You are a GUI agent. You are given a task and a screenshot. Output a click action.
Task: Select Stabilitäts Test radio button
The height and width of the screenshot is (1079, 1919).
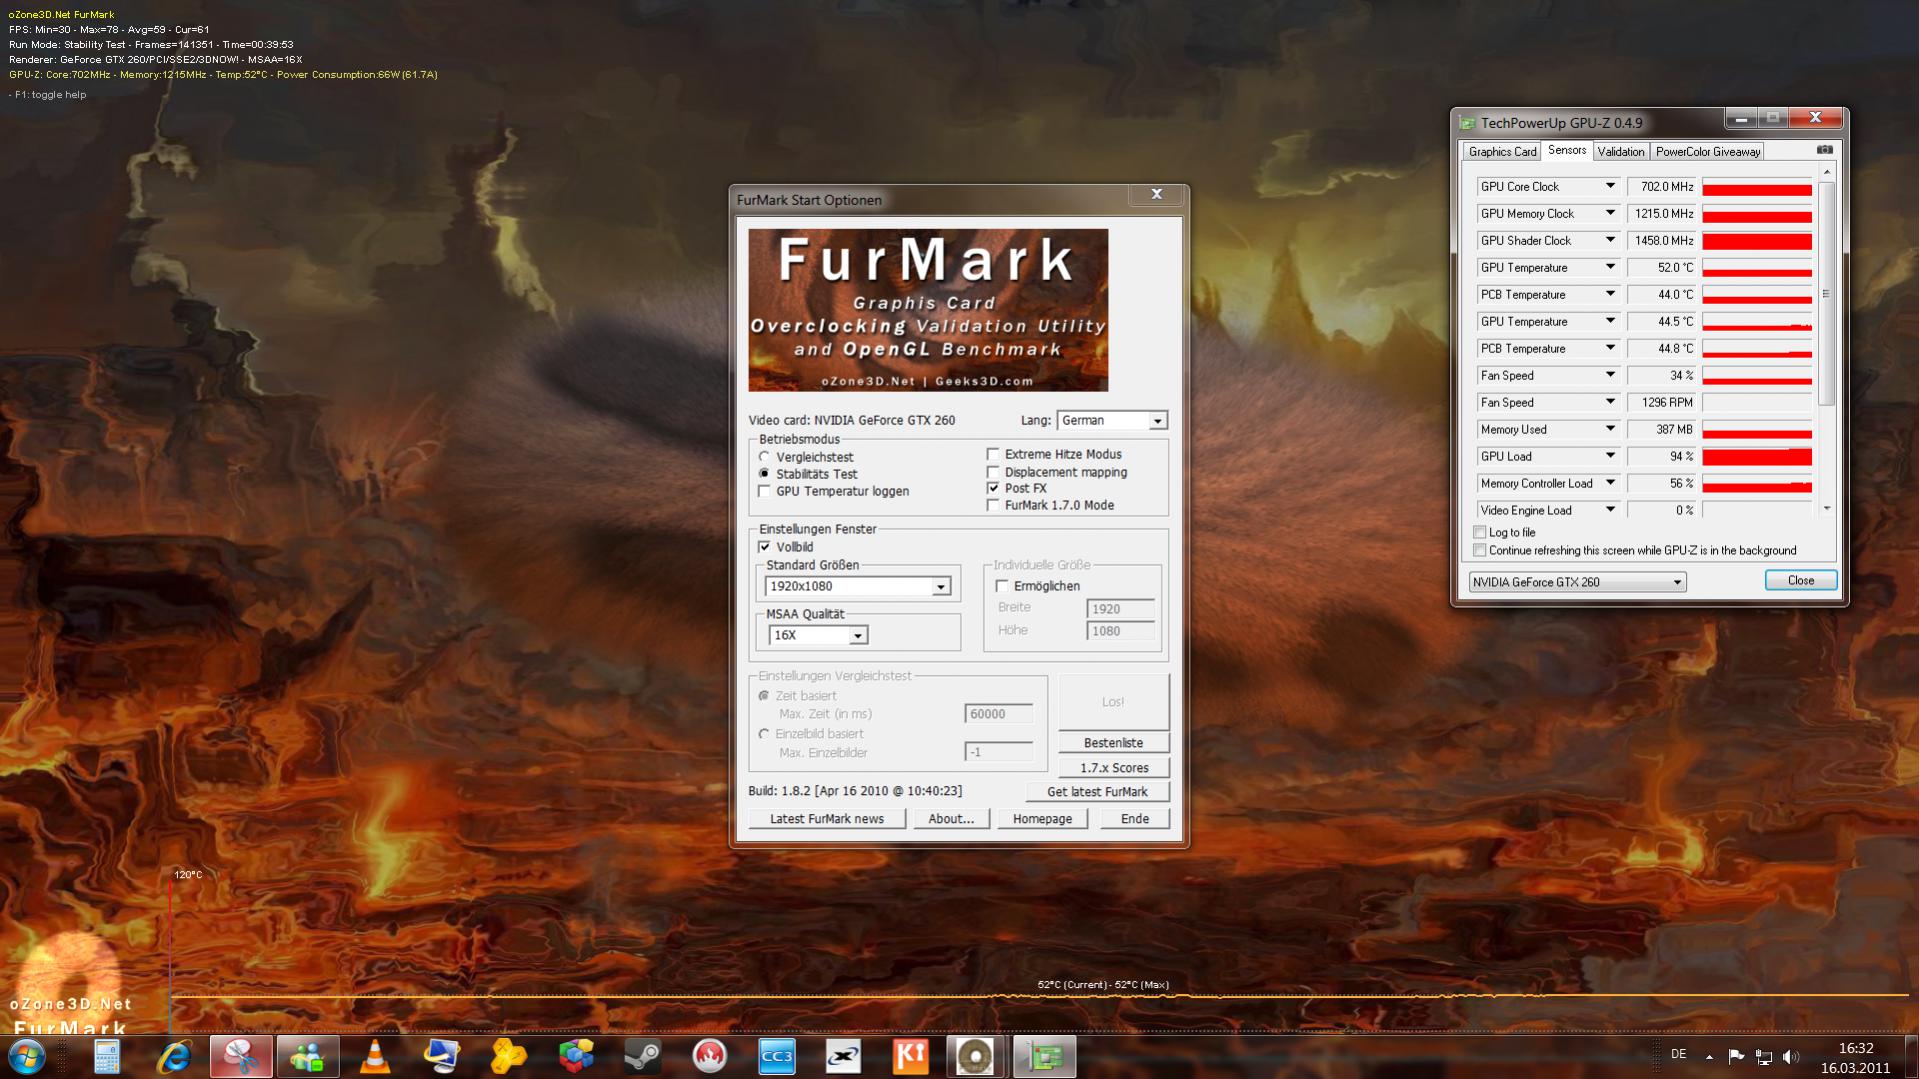(765, 474)
